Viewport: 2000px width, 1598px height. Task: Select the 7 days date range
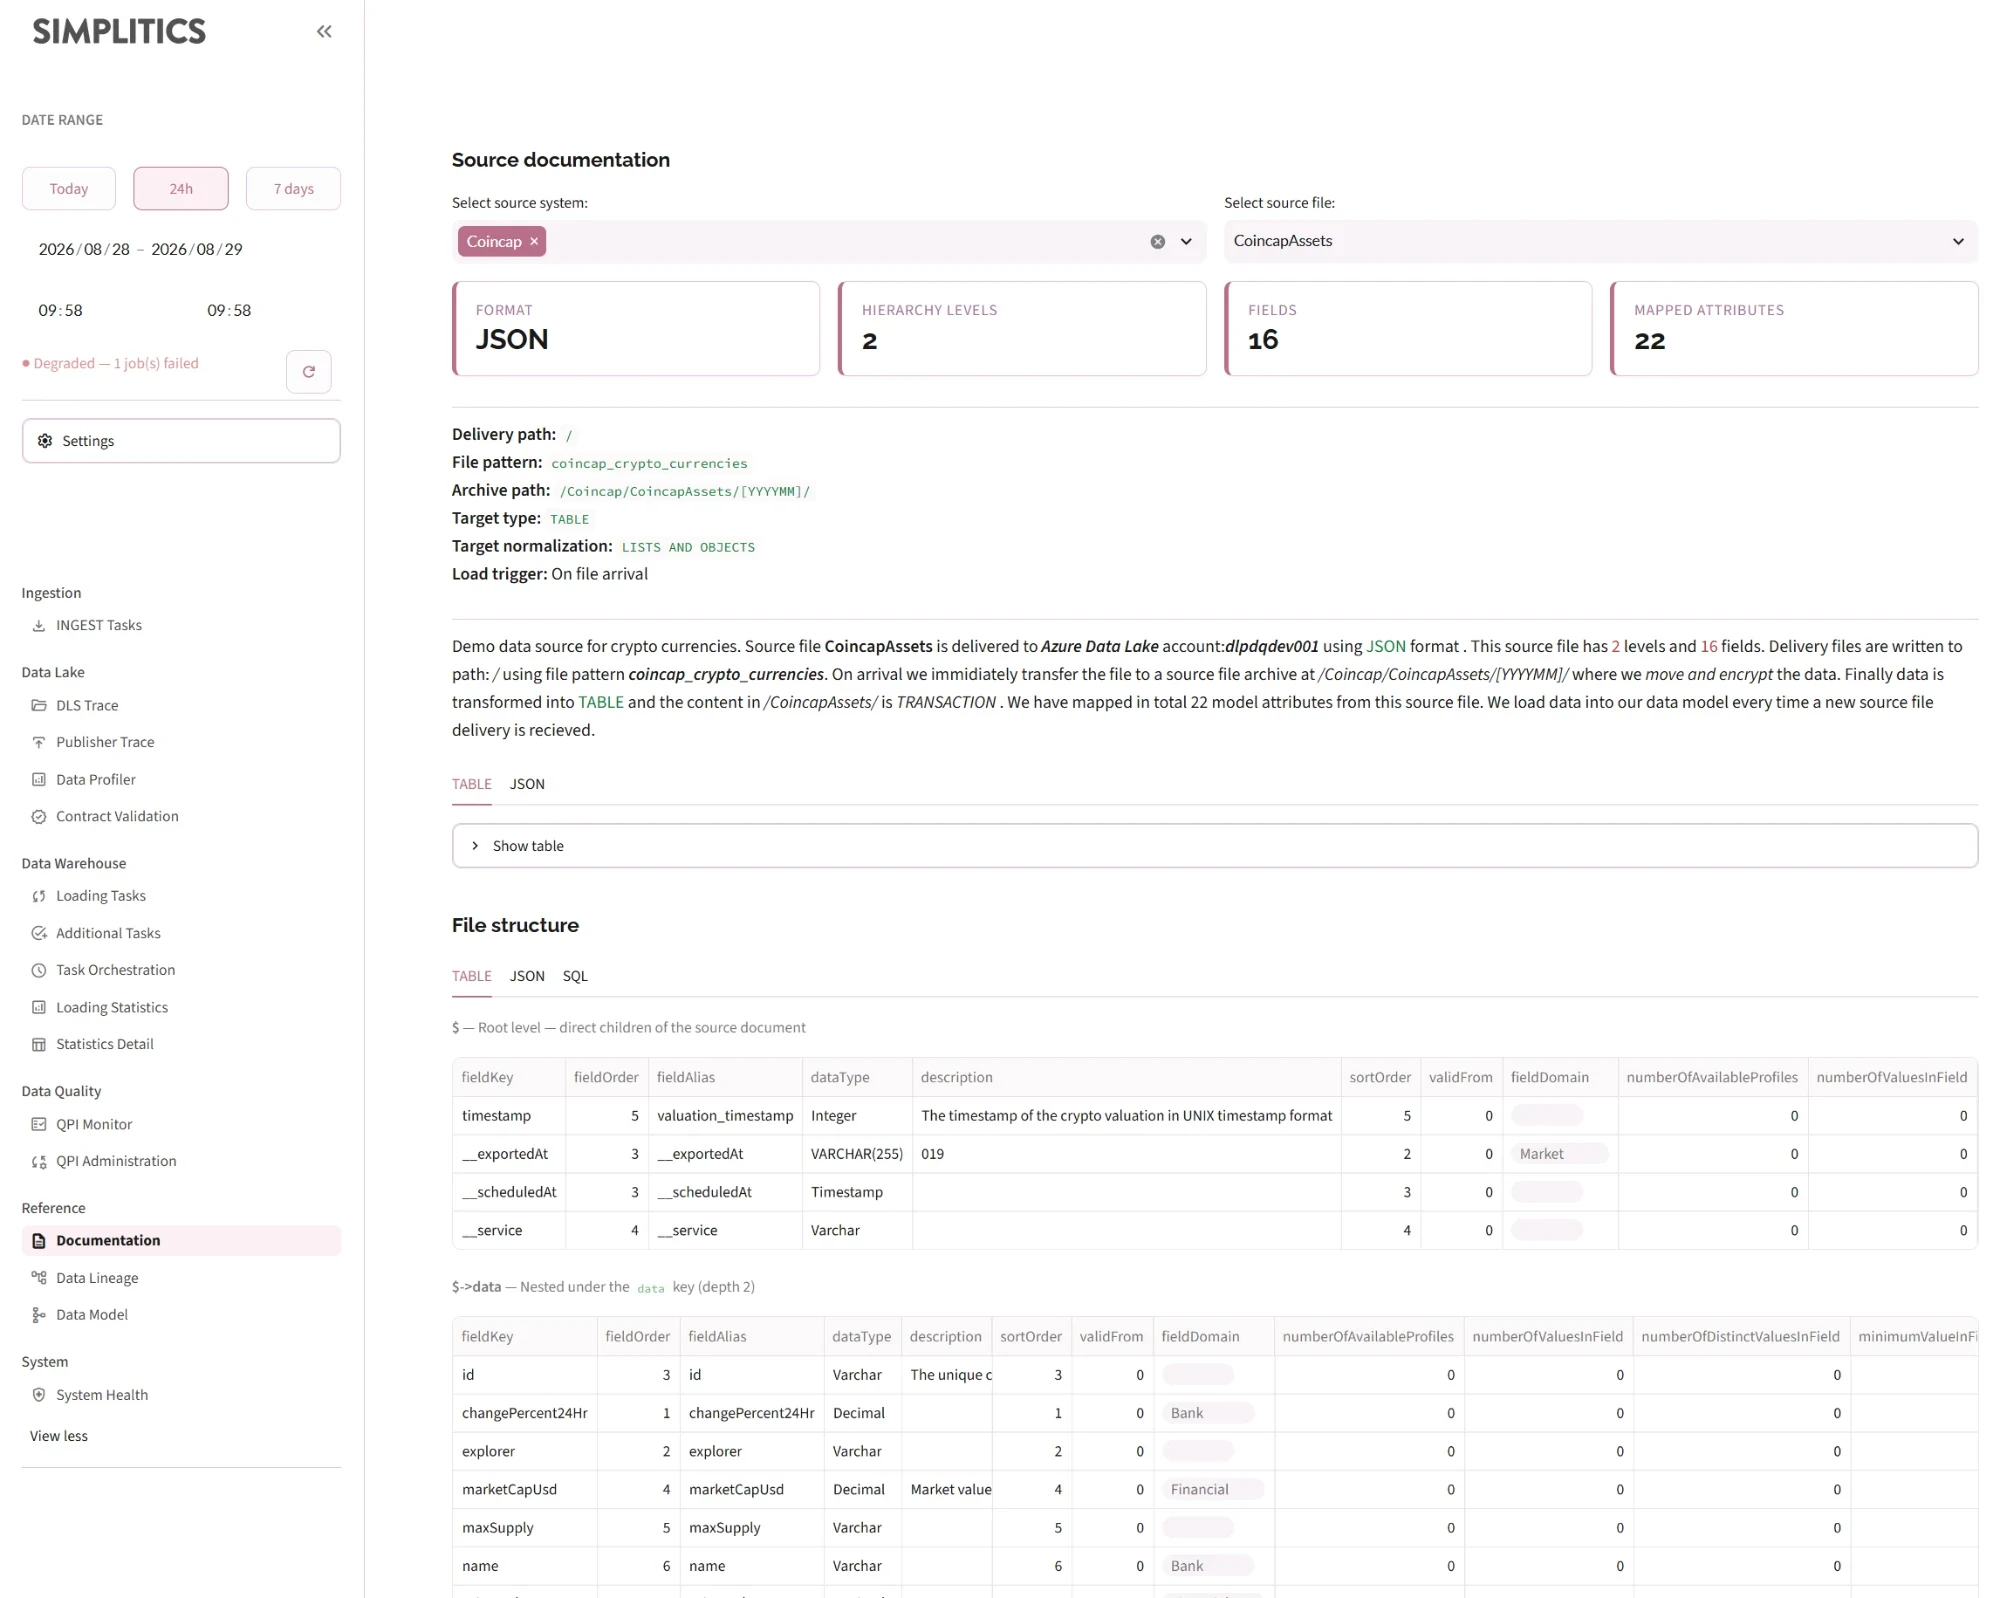click(x=293, y=189)
